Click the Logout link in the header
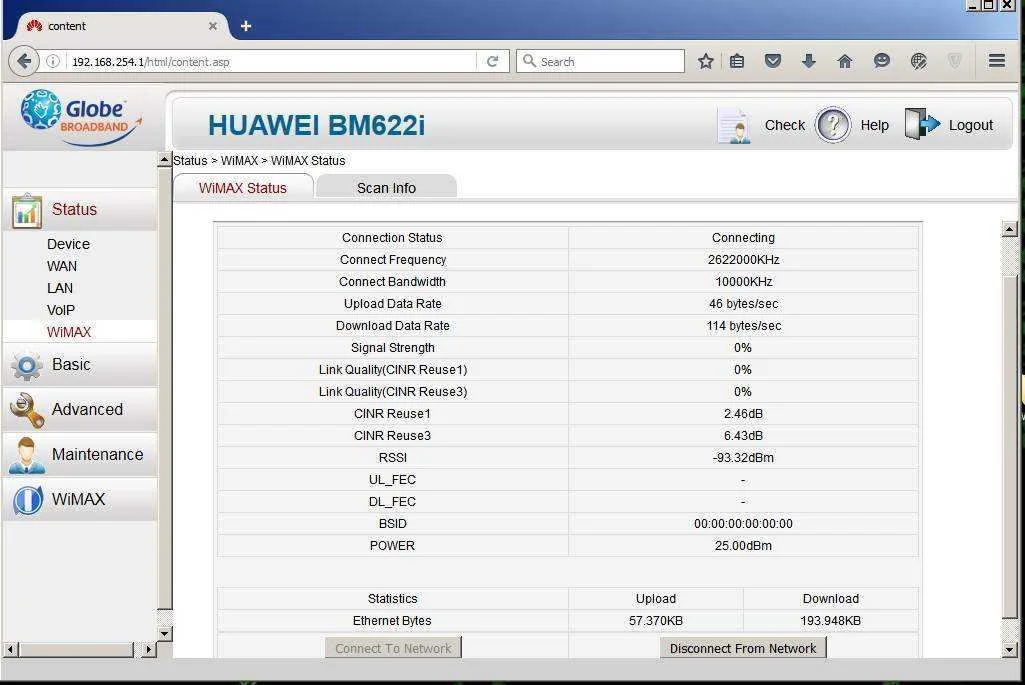 971,125
